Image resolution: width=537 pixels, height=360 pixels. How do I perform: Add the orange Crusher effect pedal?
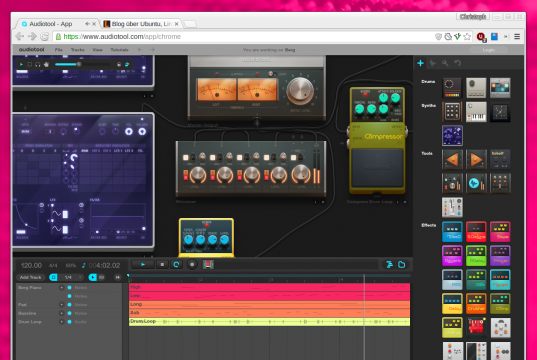476,303
